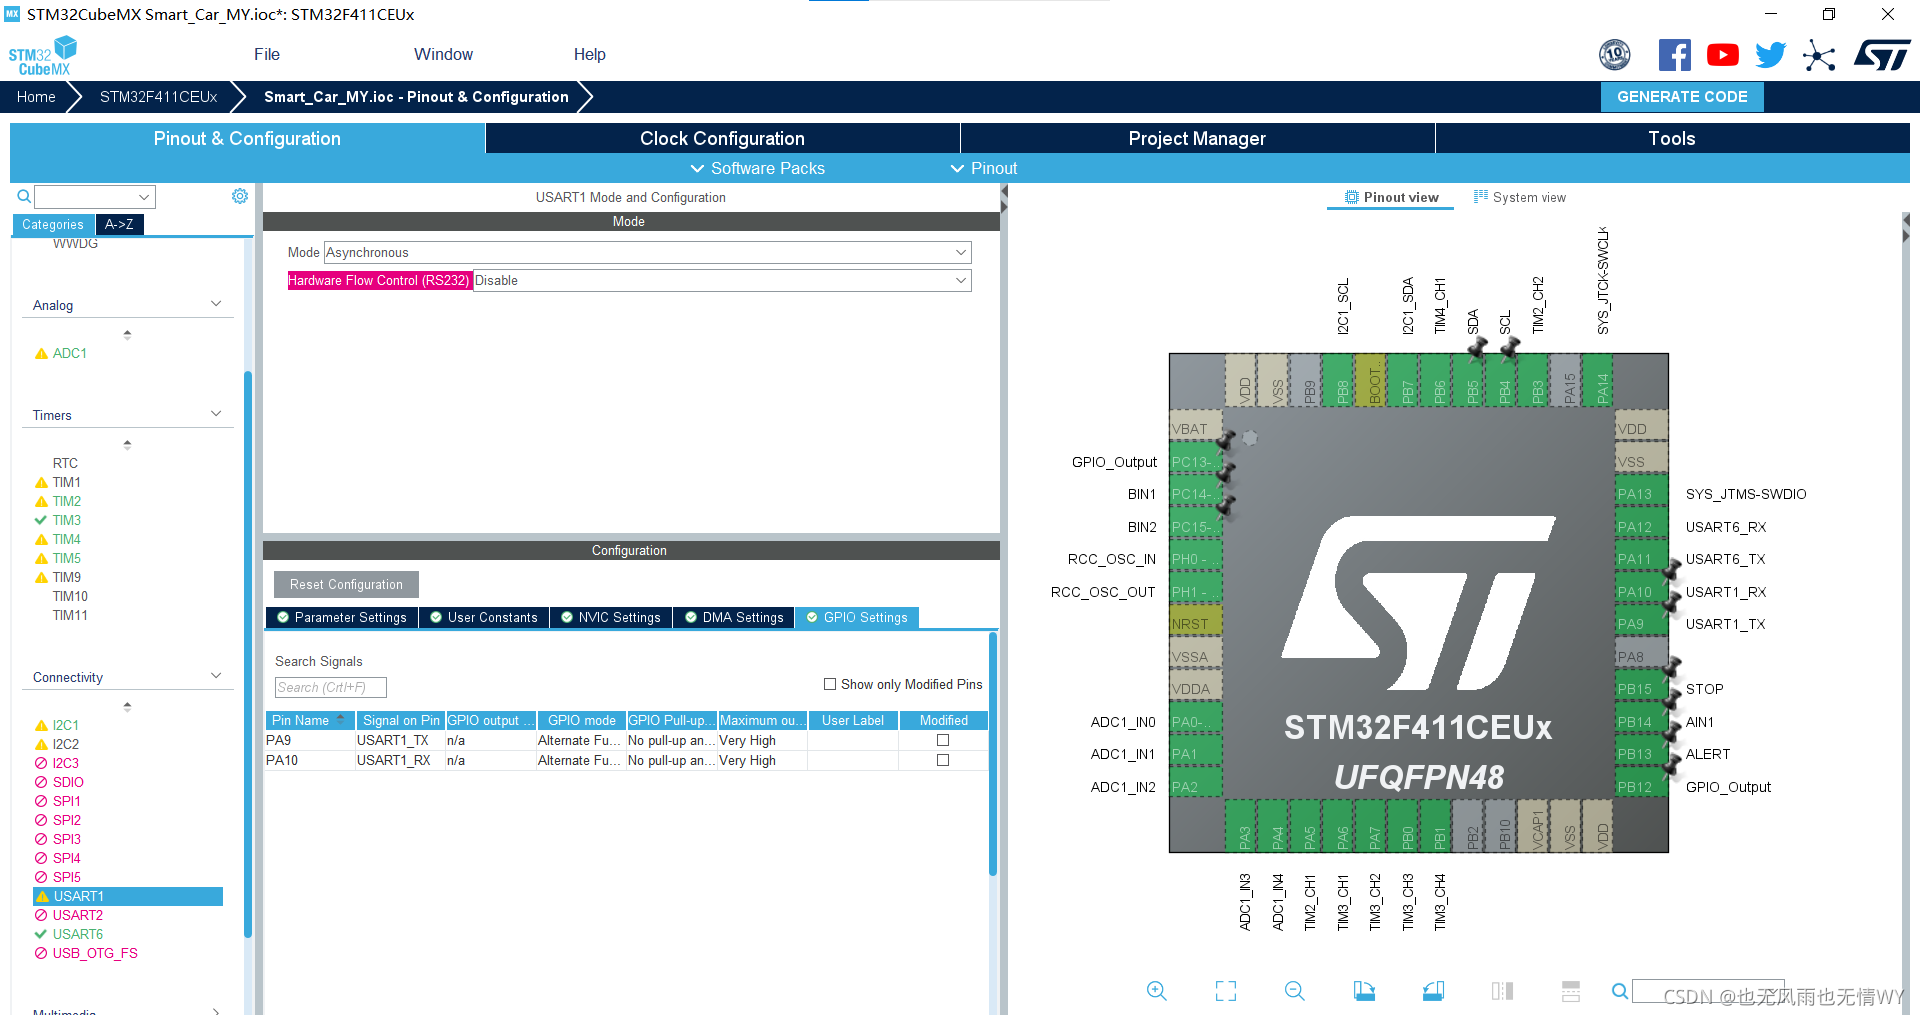Open Parameter Settings tab

point(342,617)
